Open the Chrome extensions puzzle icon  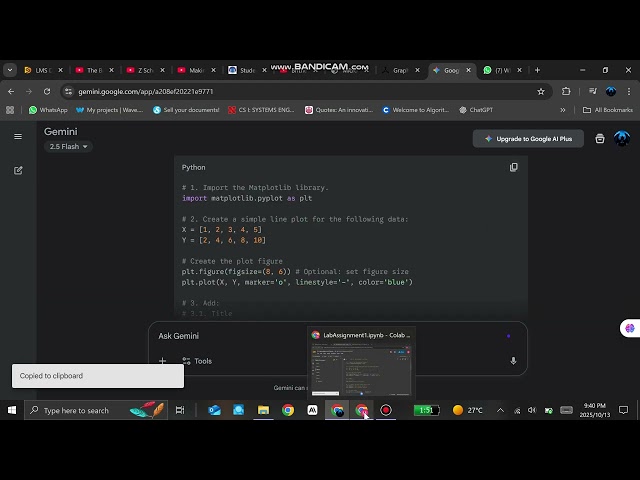click(x=566, y=91)
